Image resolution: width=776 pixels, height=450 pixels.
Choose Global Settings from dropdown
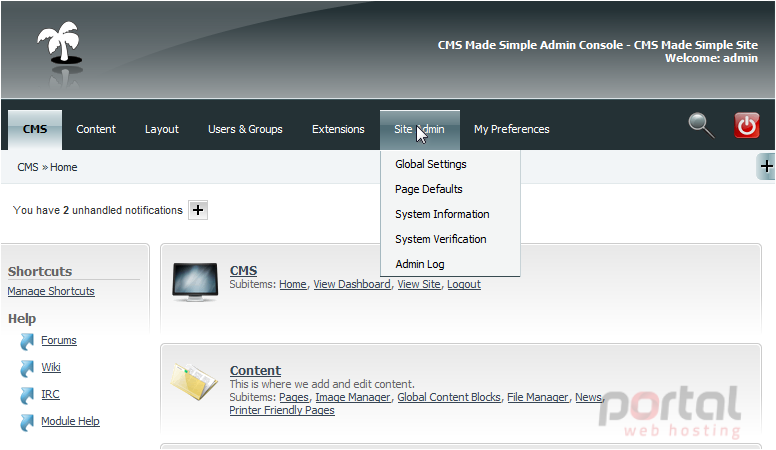(431, 164)
